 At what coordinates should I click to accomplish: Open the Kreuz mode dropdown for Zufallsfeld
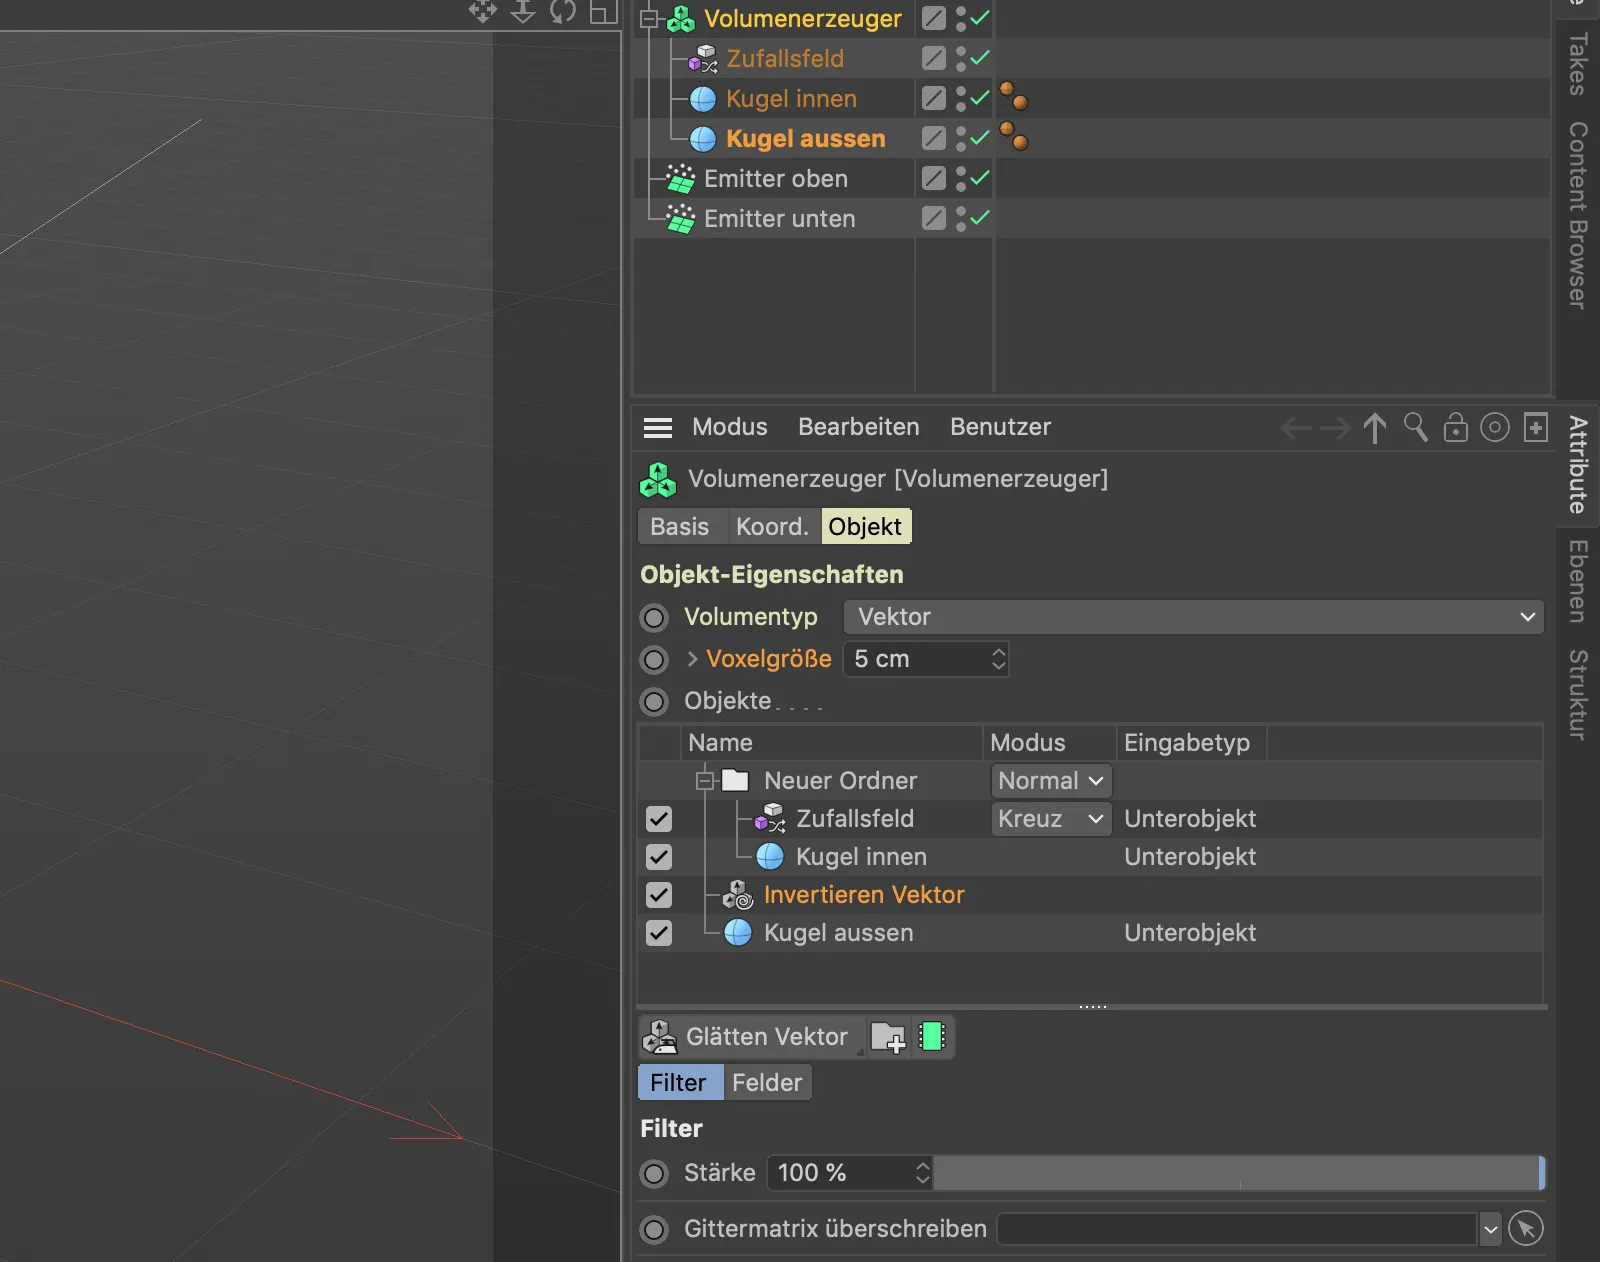[1051, 819]
